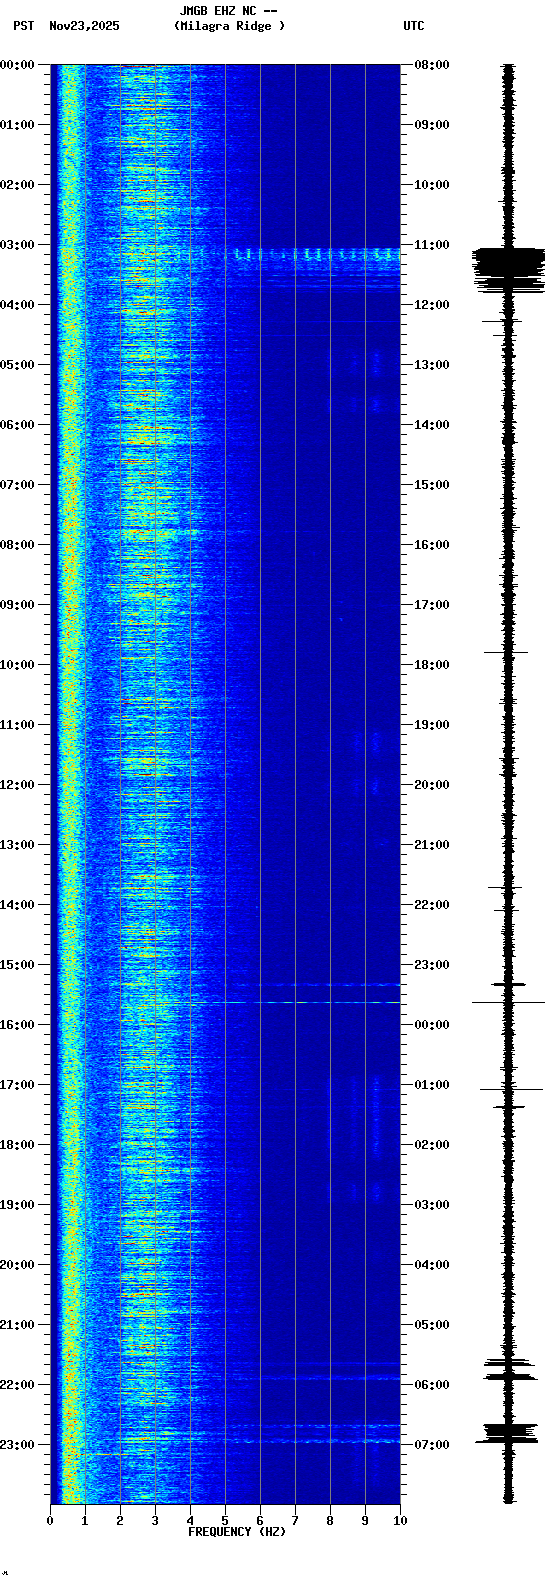Pick the 23:00 label on PST axis
The image size is (552, 1584).
point(17,1445)
